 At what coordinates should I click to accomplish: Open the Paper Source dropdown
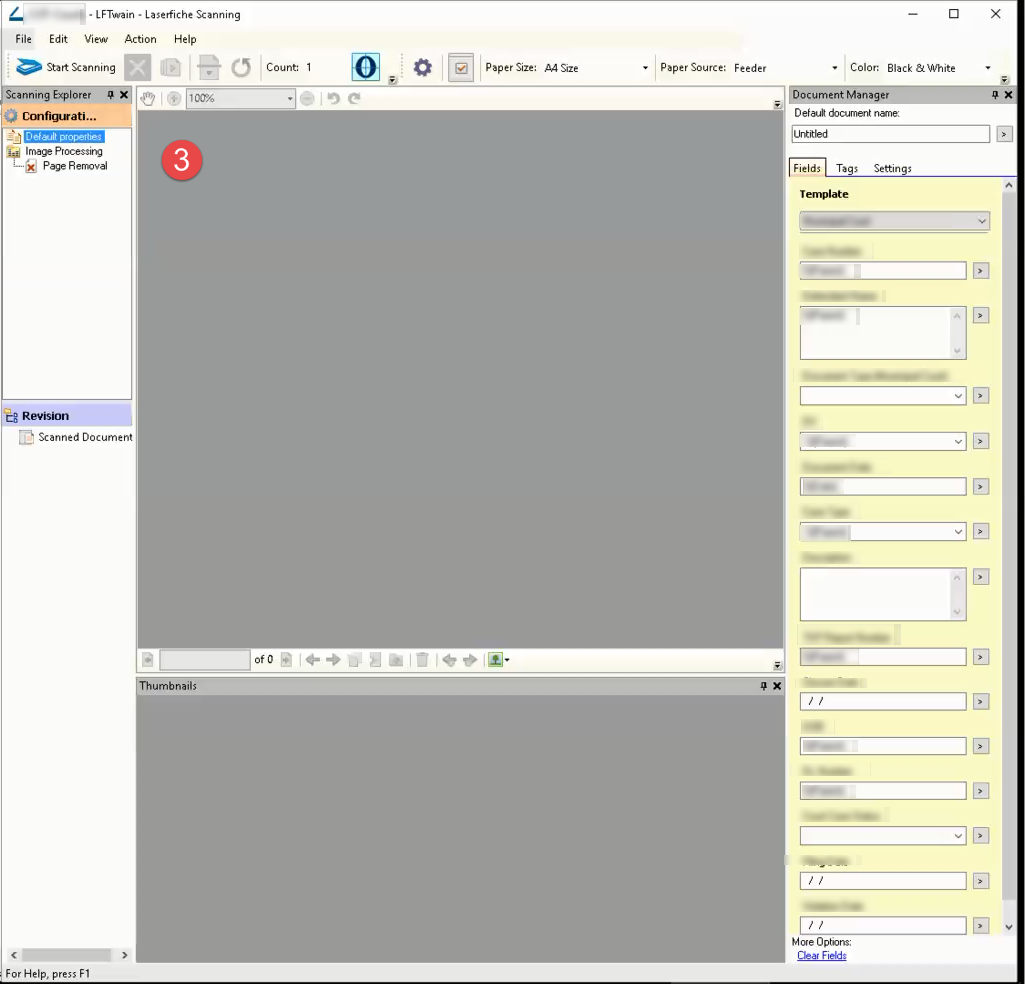835,68
